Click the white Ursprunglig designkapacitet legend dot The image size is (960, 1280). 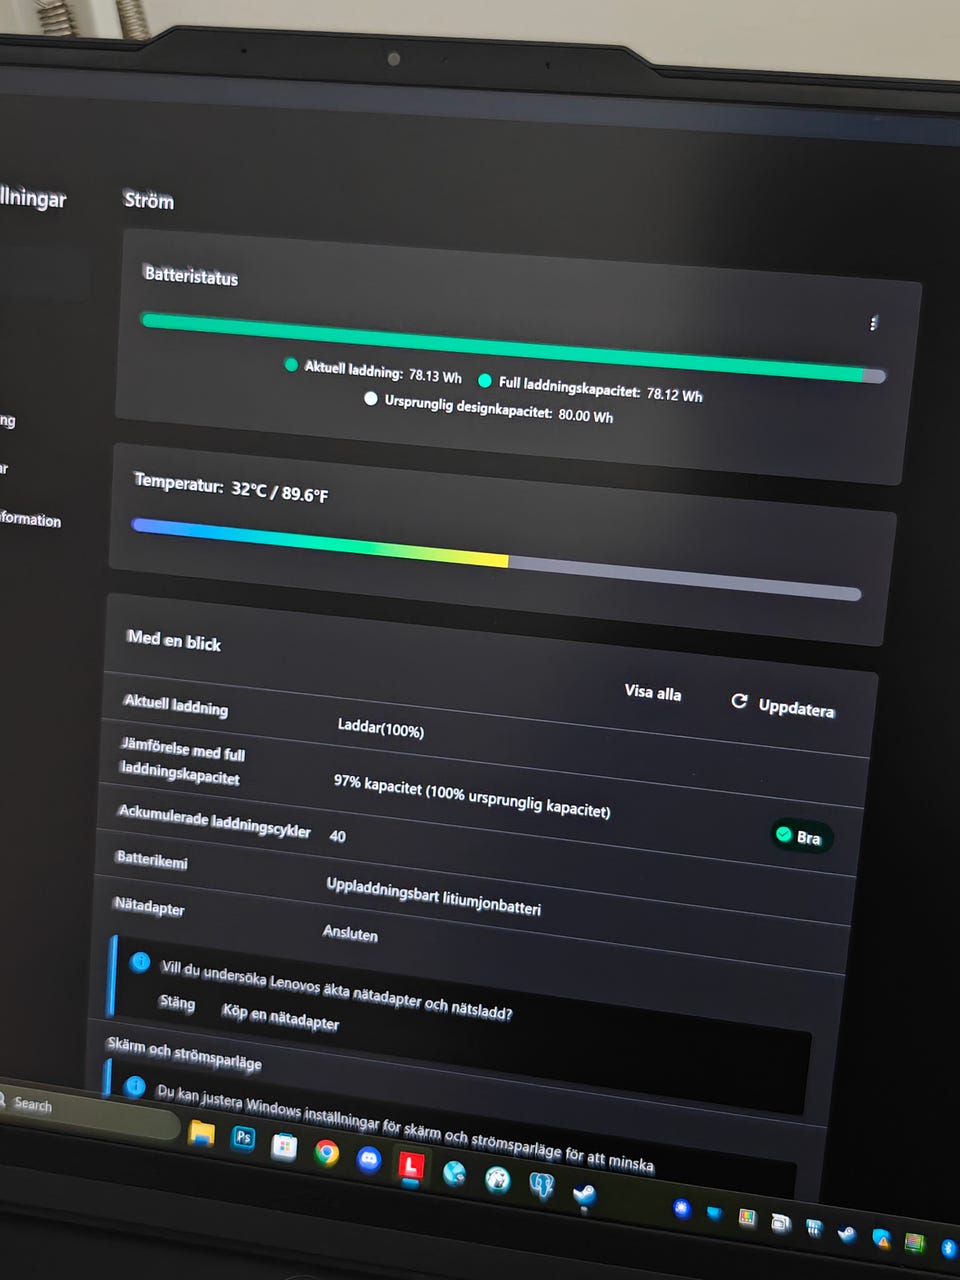coord(371,398)
